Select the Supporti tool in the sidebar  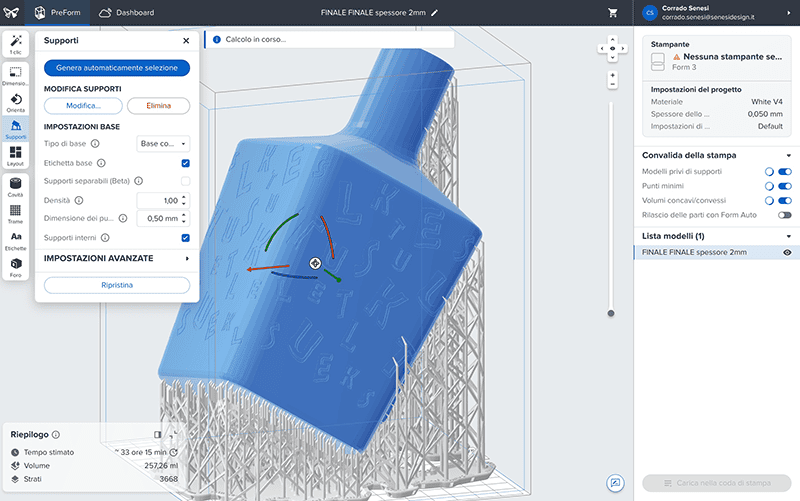click(15, 129)
